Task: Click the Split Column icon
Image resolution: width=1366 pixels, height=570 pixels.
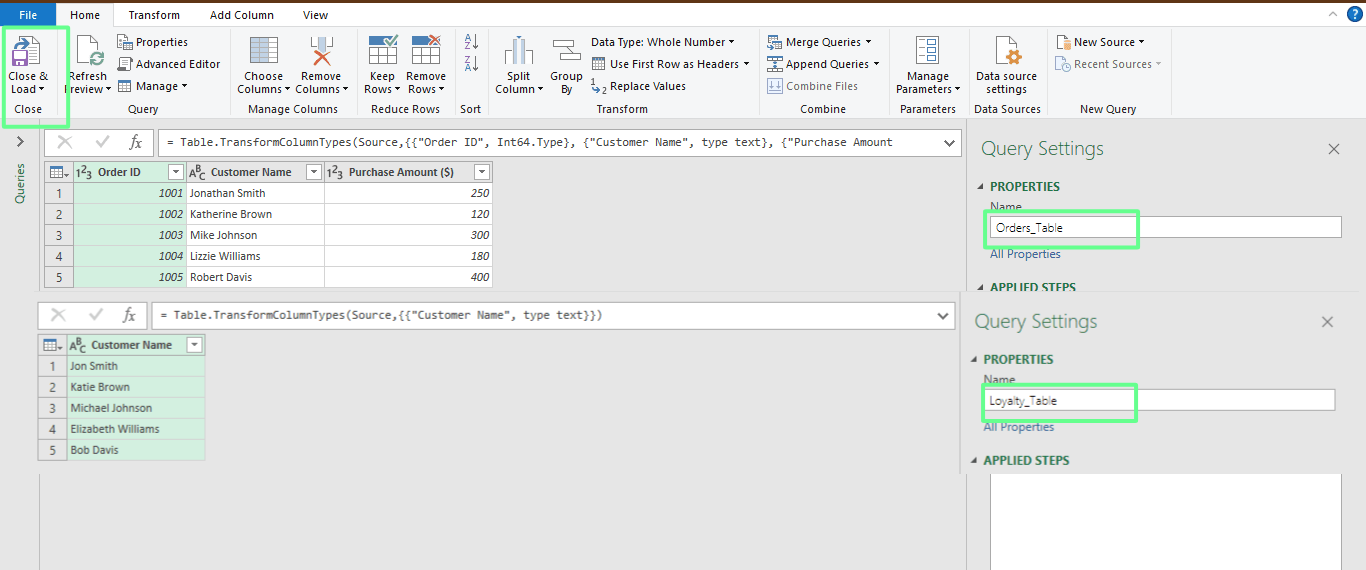Action: pyautogui.click(x=519, y=52)
